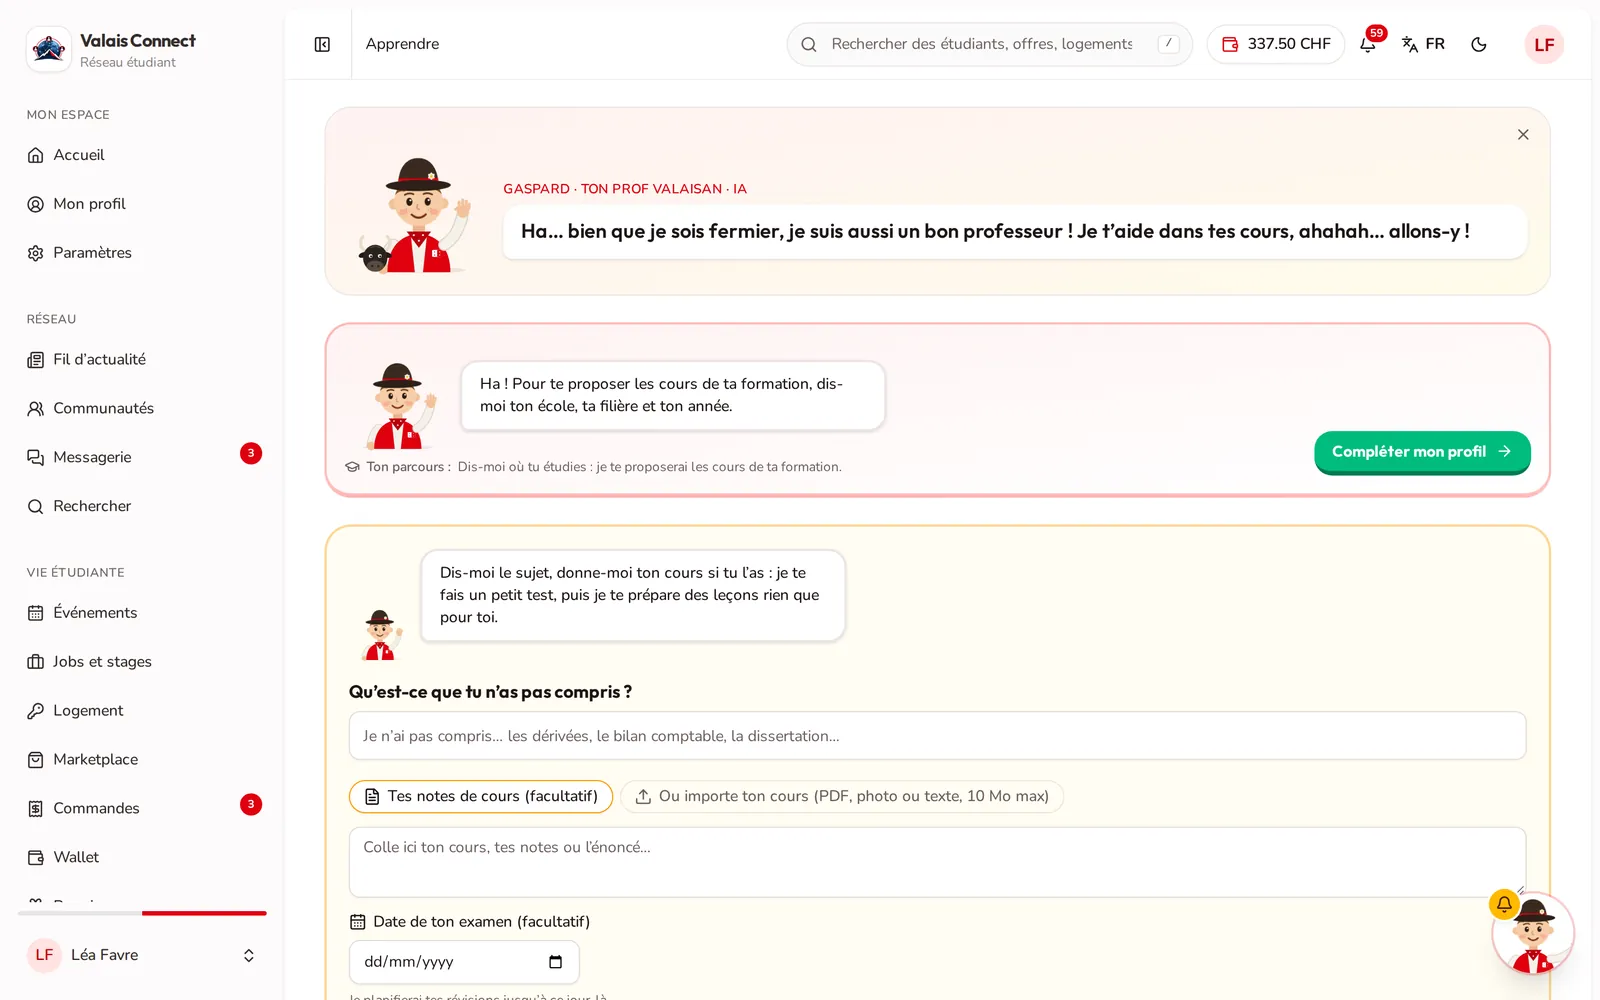Click the dd/mm/yyyy exam date field
Screen dimensions: 1600x1000
point(464,962)
